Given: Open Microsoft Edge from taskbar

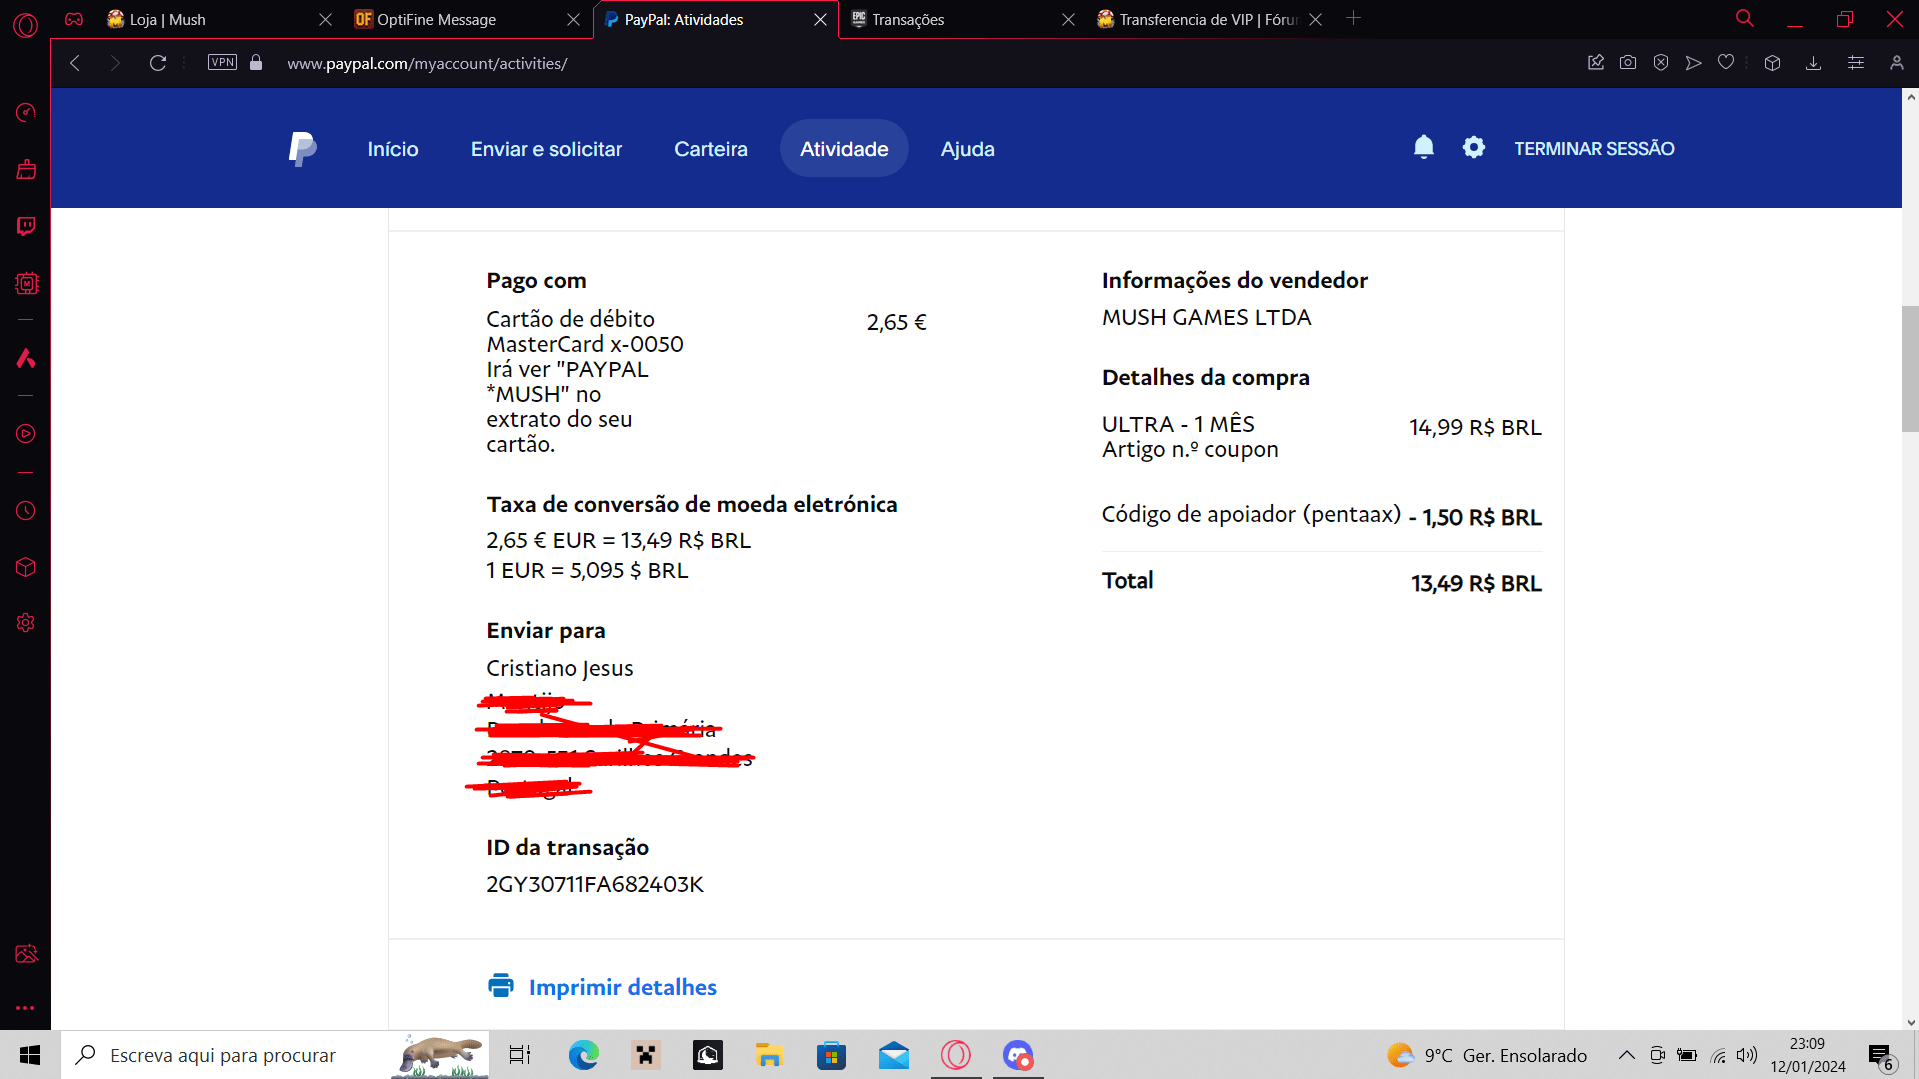Looking at the screenshot, I should click(x=583, y=1055).
